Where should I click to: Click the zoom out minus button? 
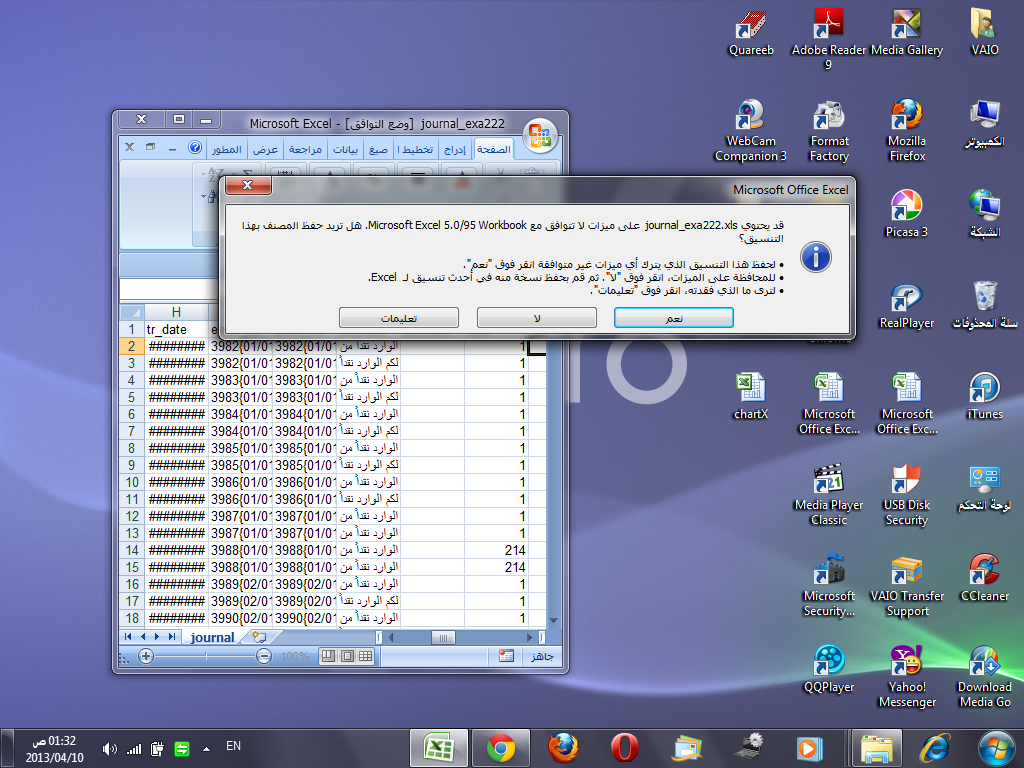click(264, 656)
